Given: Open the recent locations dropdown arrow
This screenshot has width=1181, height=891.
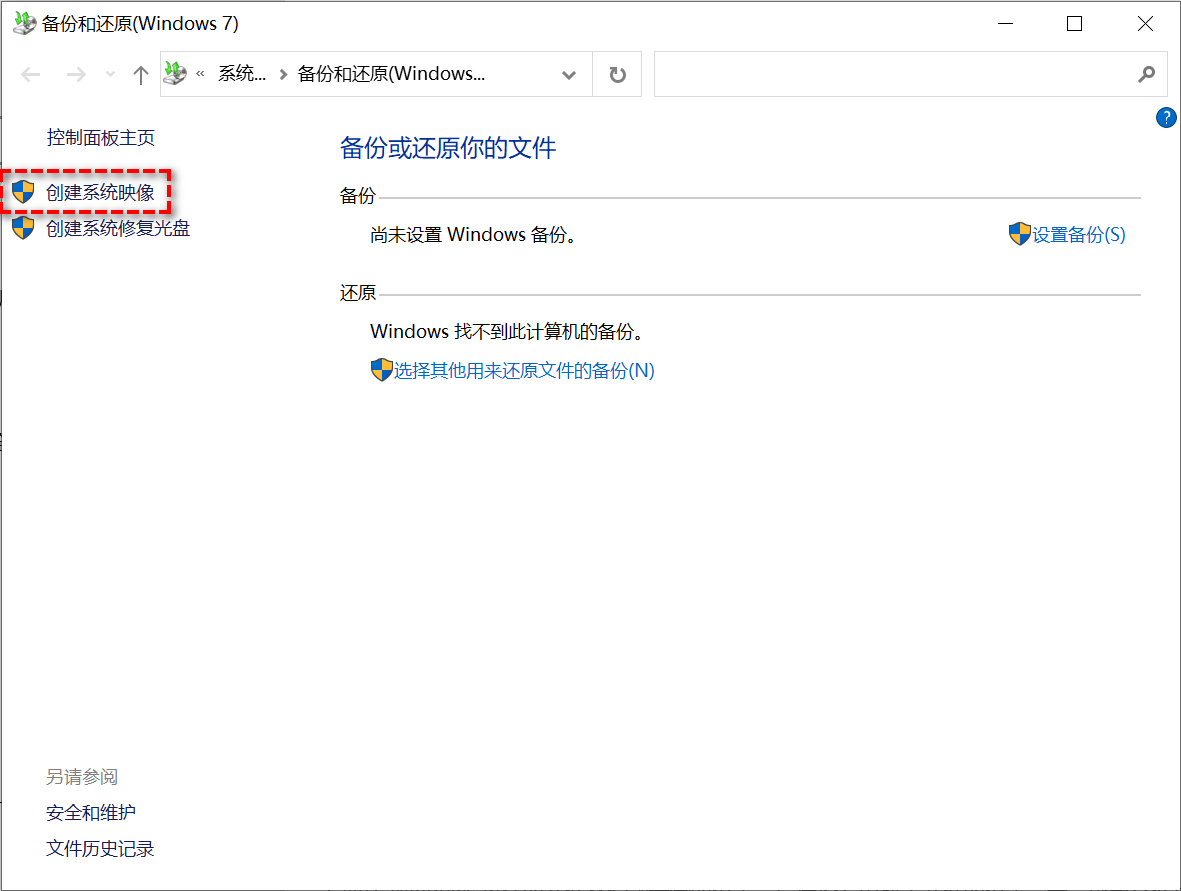Looking at the screenshot, I should click(x=110, y=75).
